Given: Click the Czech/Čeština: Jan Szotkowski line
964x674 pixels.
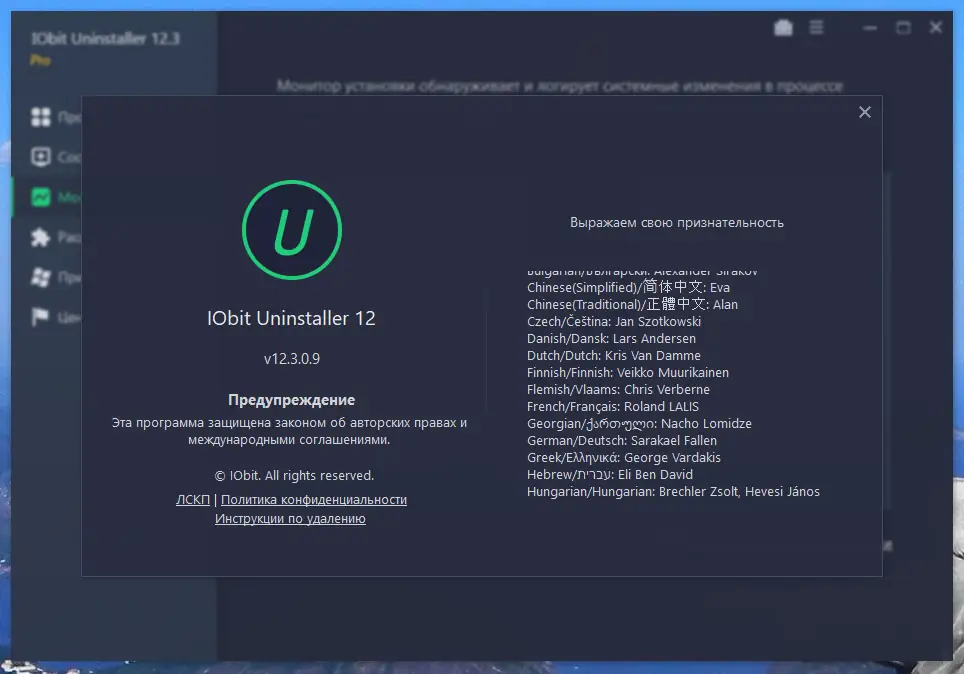Looking at the screenshot, I should coord(614,322).
